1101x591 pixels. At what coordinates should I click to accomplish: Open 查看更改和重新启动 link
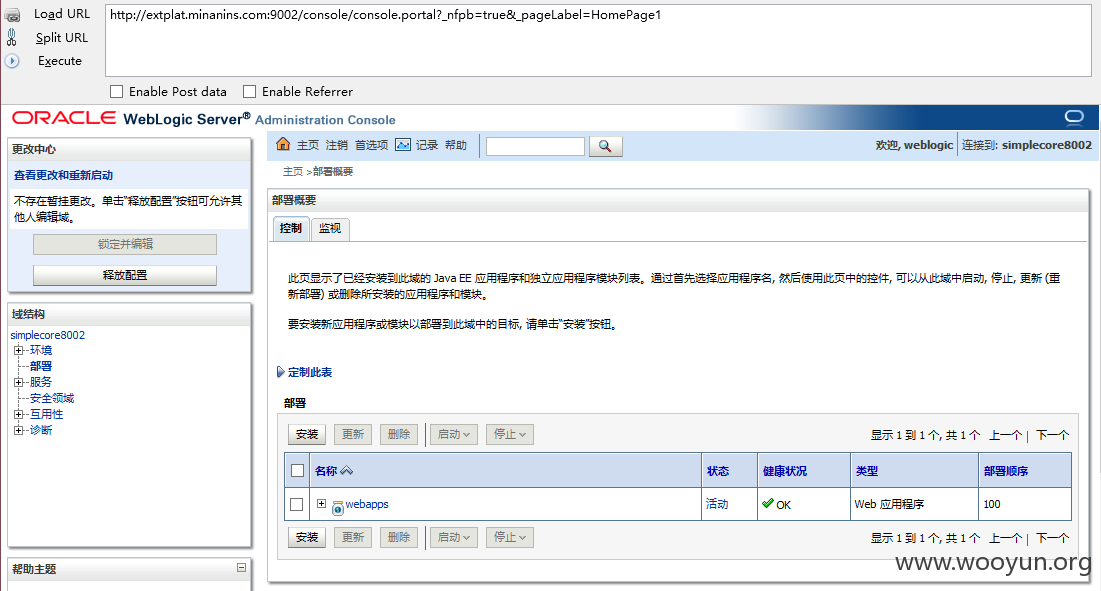[x=63, y=175]
